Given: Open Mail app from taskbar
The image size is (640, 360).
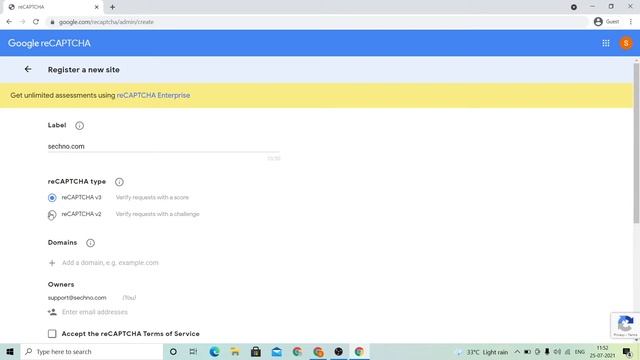Looking at the screenshot, I should [277, 351].
